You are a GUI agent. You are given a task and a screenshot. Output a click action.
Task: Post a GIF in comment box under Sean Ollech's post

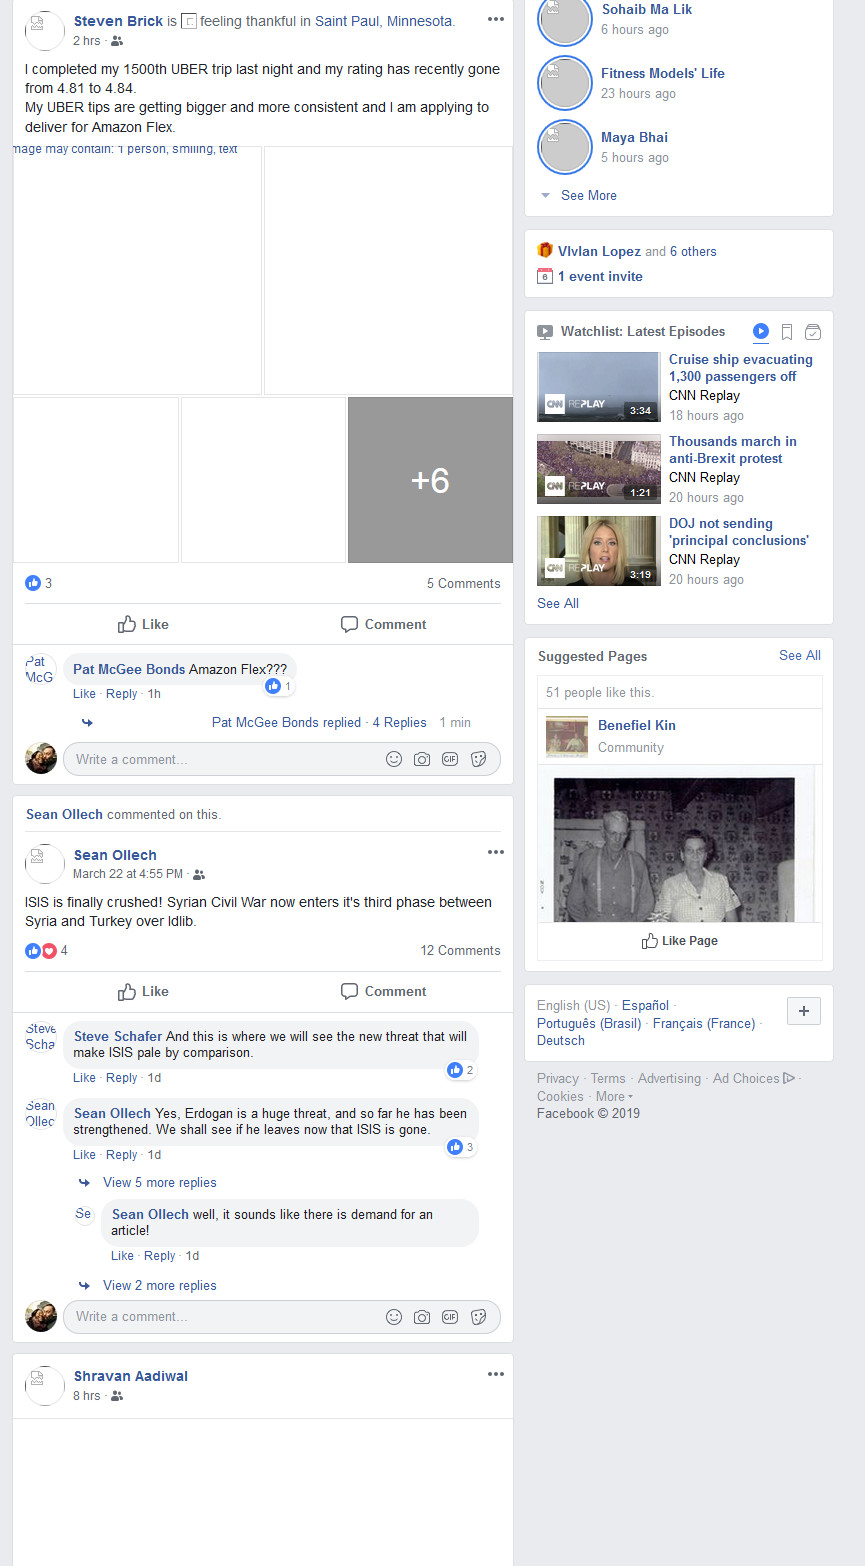[x=450, y=1316]
